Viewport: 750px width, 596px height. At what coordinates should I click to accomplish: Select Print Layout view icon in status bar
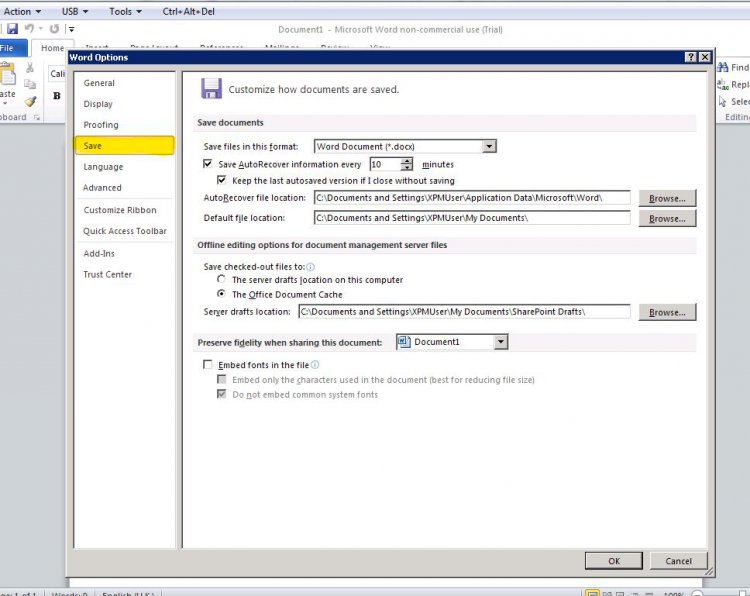point(592,593)
